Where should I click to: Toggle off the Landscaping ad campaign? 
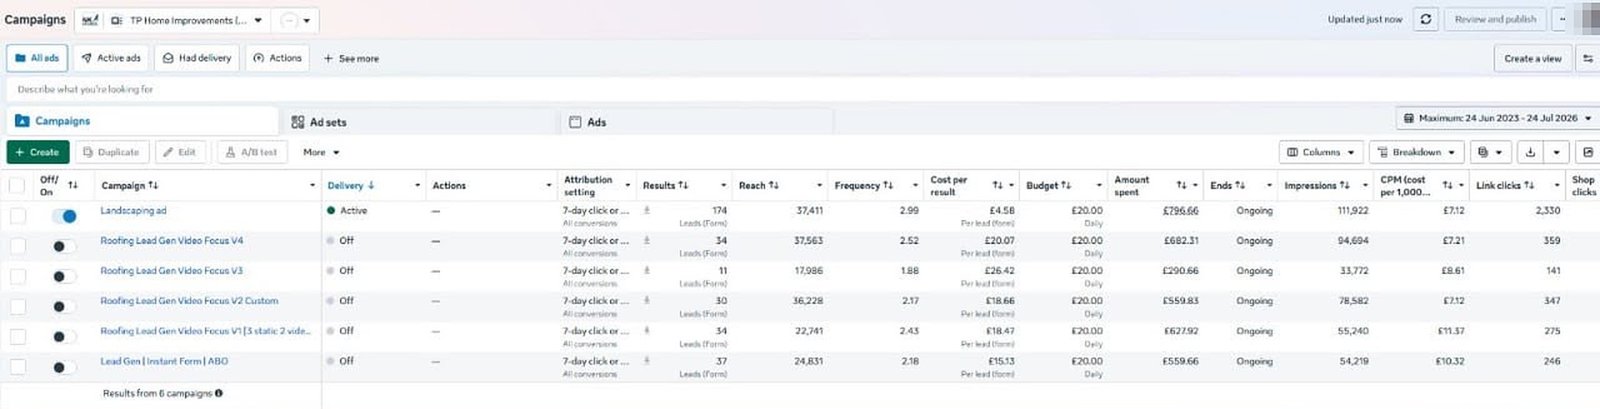click(64, 216)
